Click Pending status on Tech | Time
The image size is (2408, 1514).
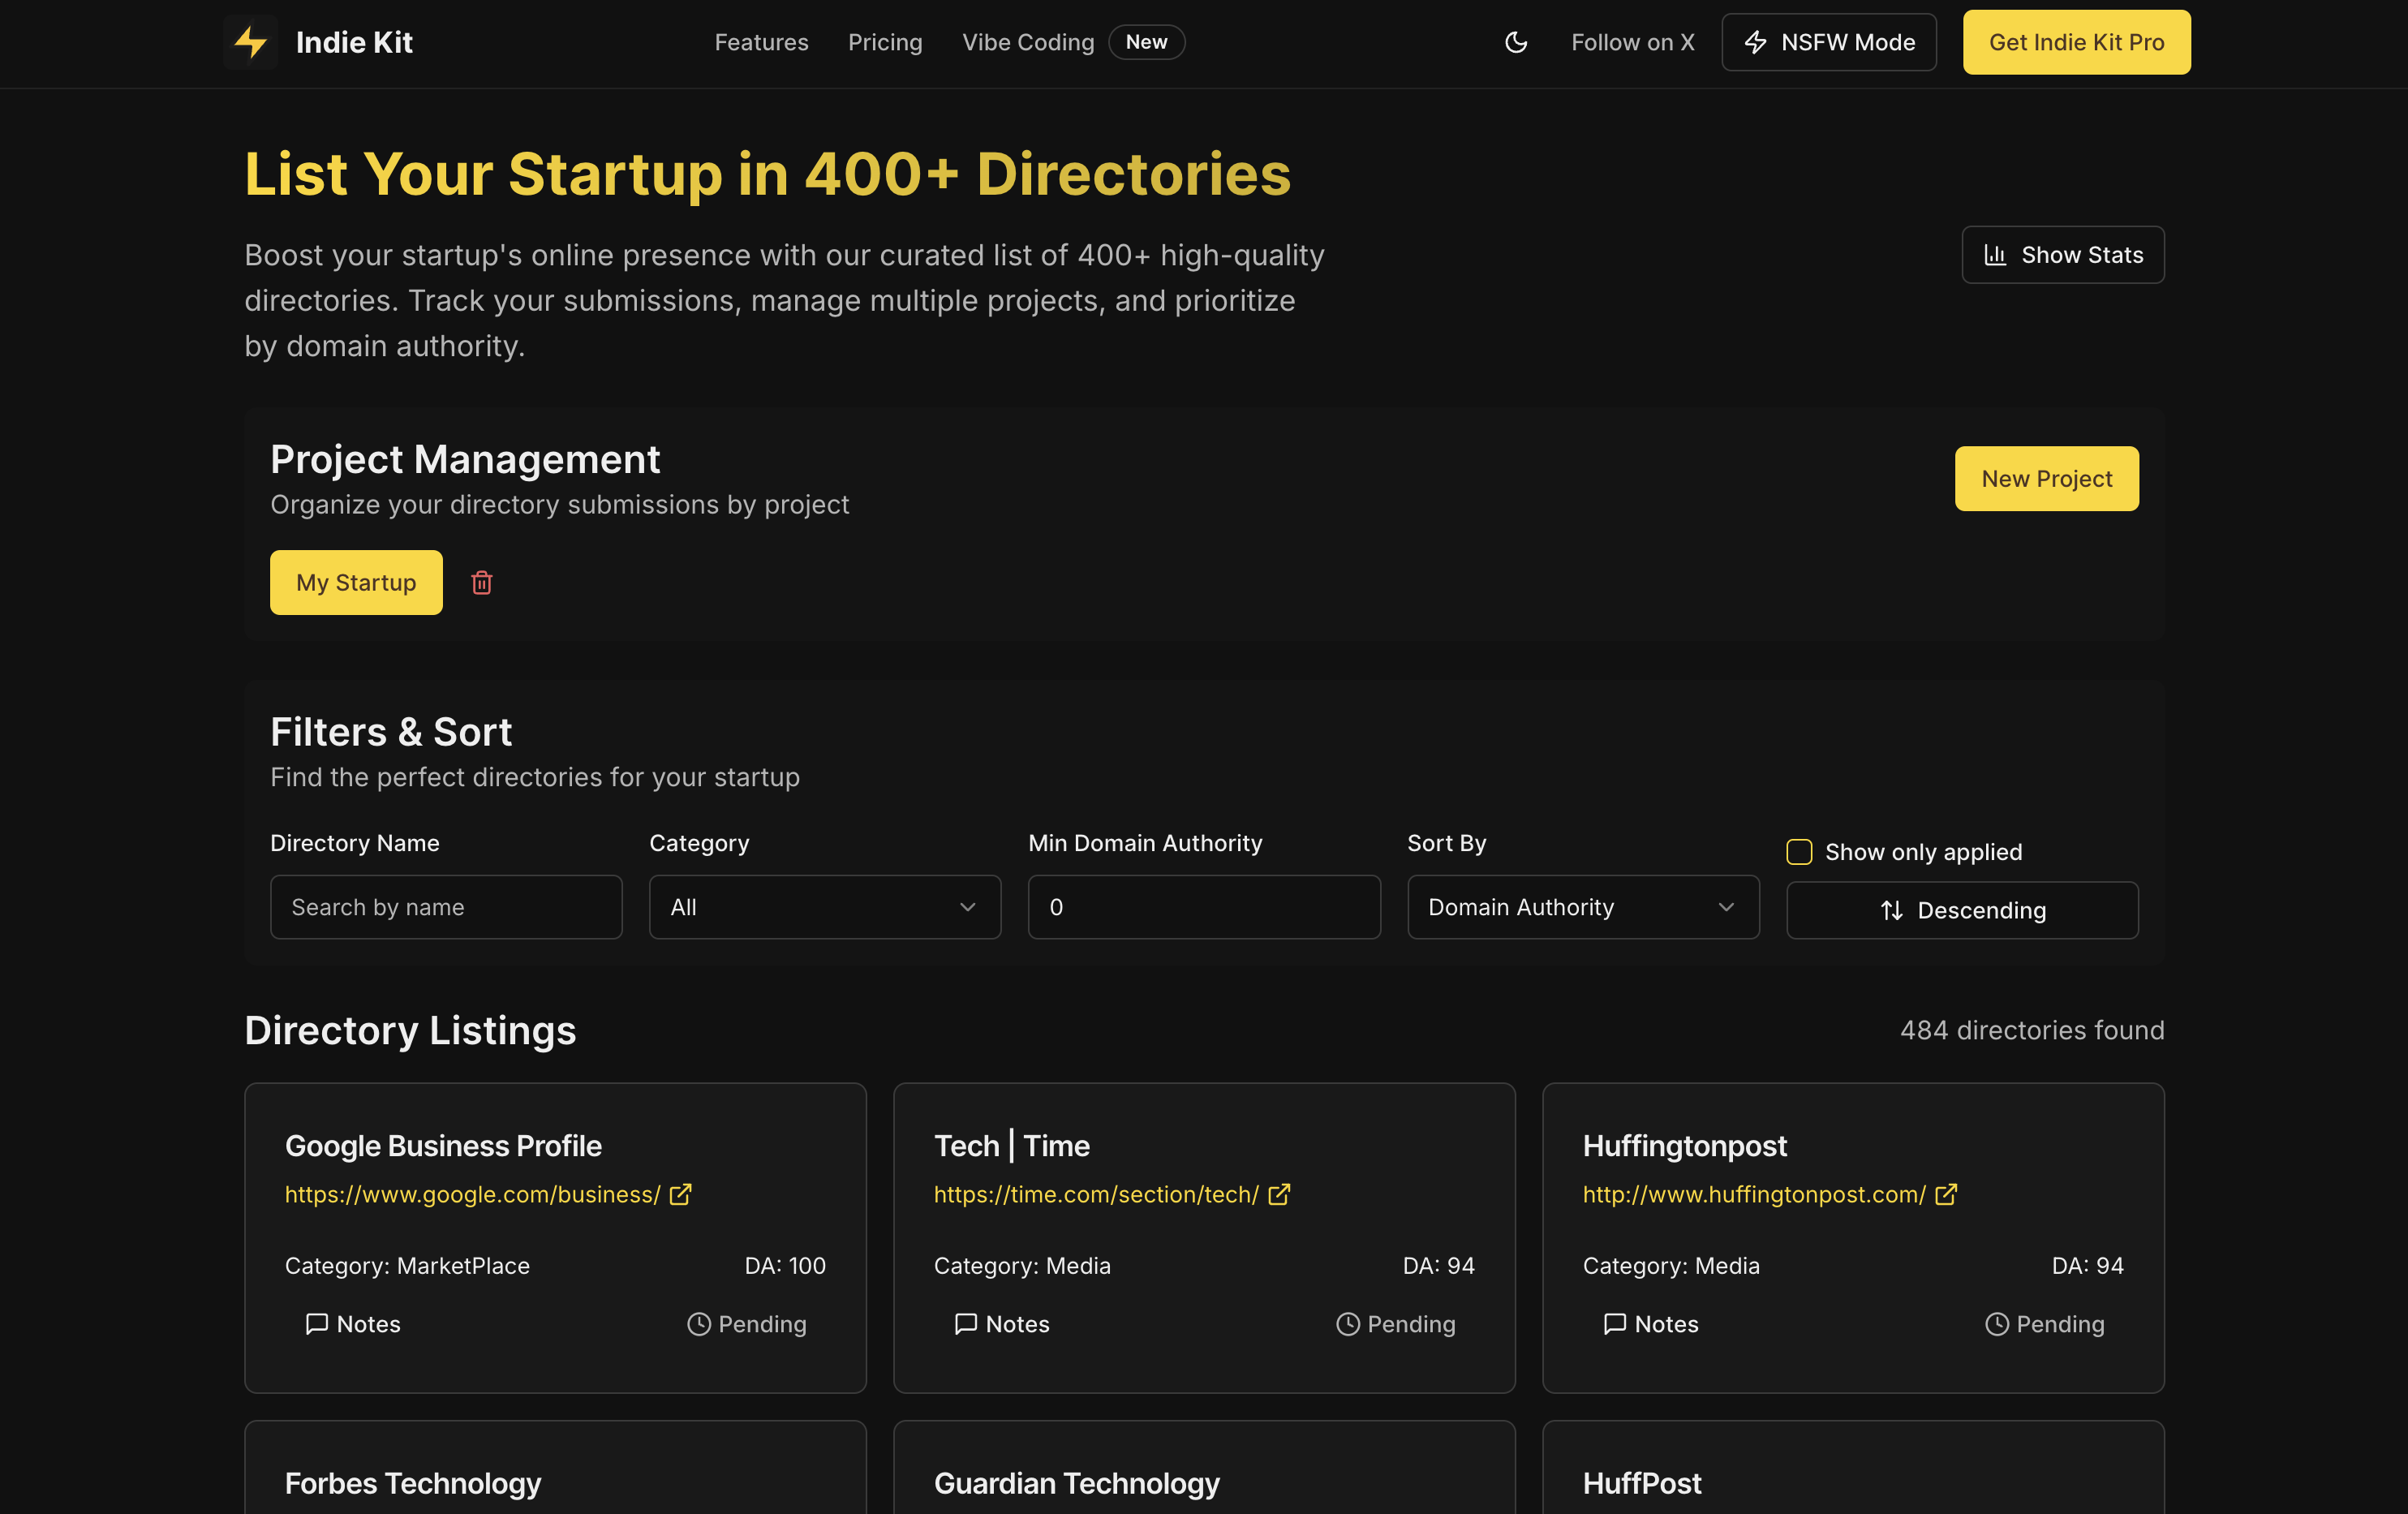pos(1396,1324)
